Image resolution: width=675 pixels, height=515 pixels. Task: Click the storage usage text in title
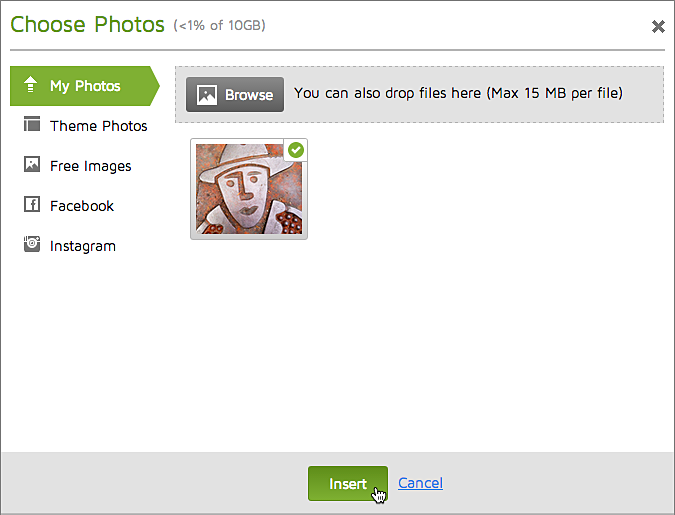pyautogui.click(x=220, y=25)
